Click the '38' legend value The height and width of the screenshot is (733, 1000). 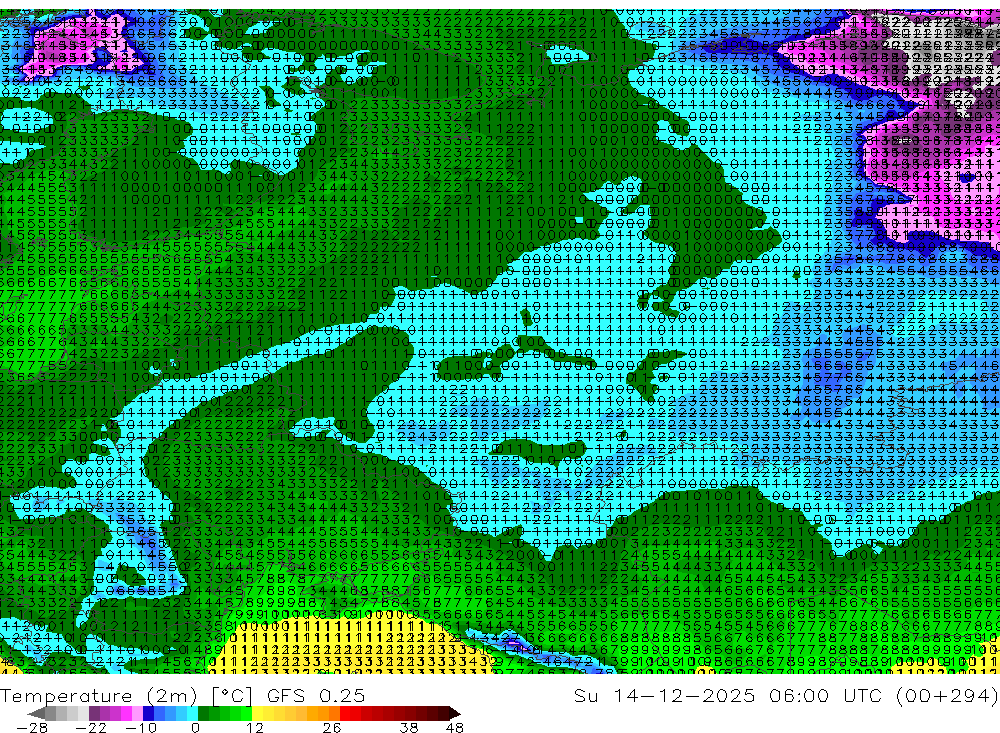click(x=409, y=728)
